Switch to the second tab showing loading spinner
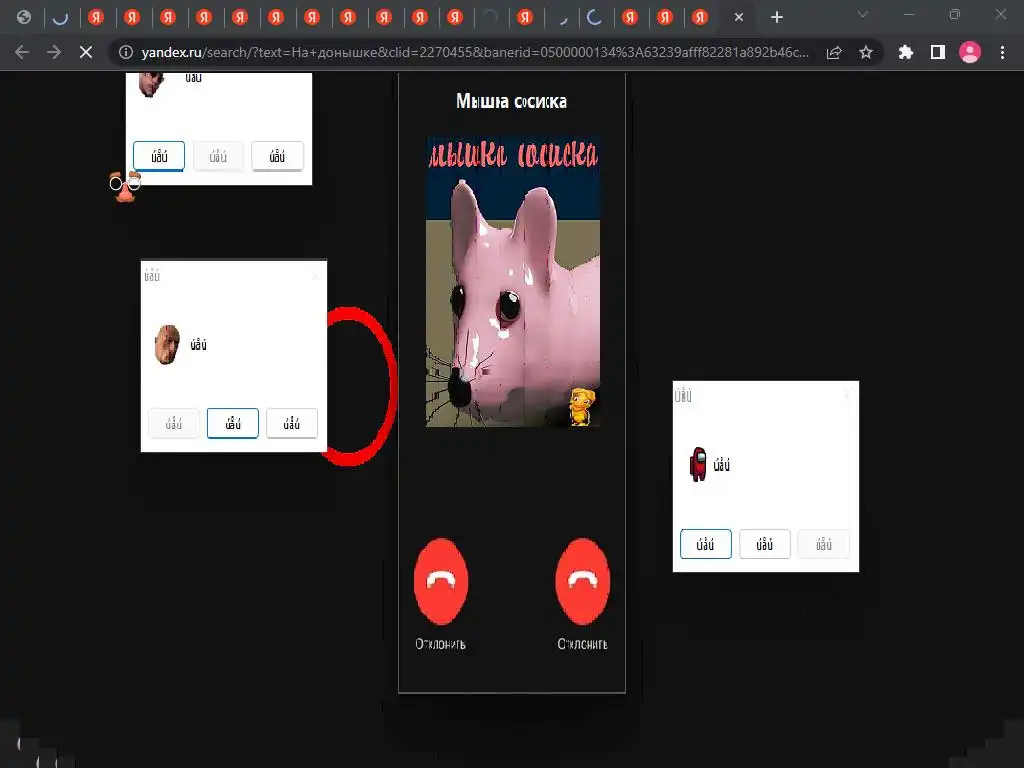This screenshot has height=768, width=1024. point(60,17)
